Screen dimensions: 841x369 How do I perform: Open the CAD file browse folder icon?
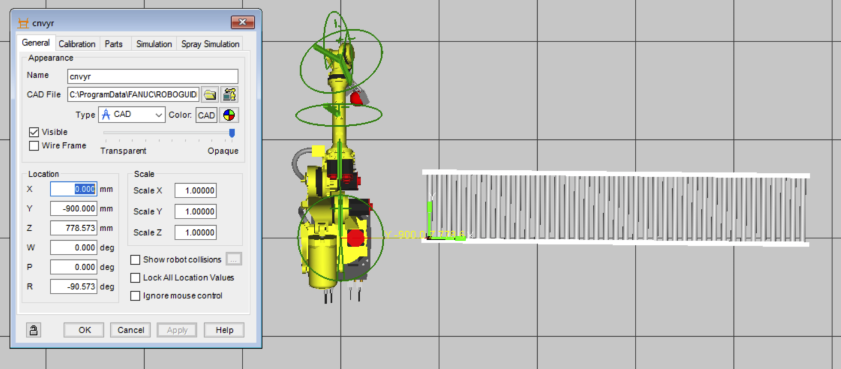(210, 95)
